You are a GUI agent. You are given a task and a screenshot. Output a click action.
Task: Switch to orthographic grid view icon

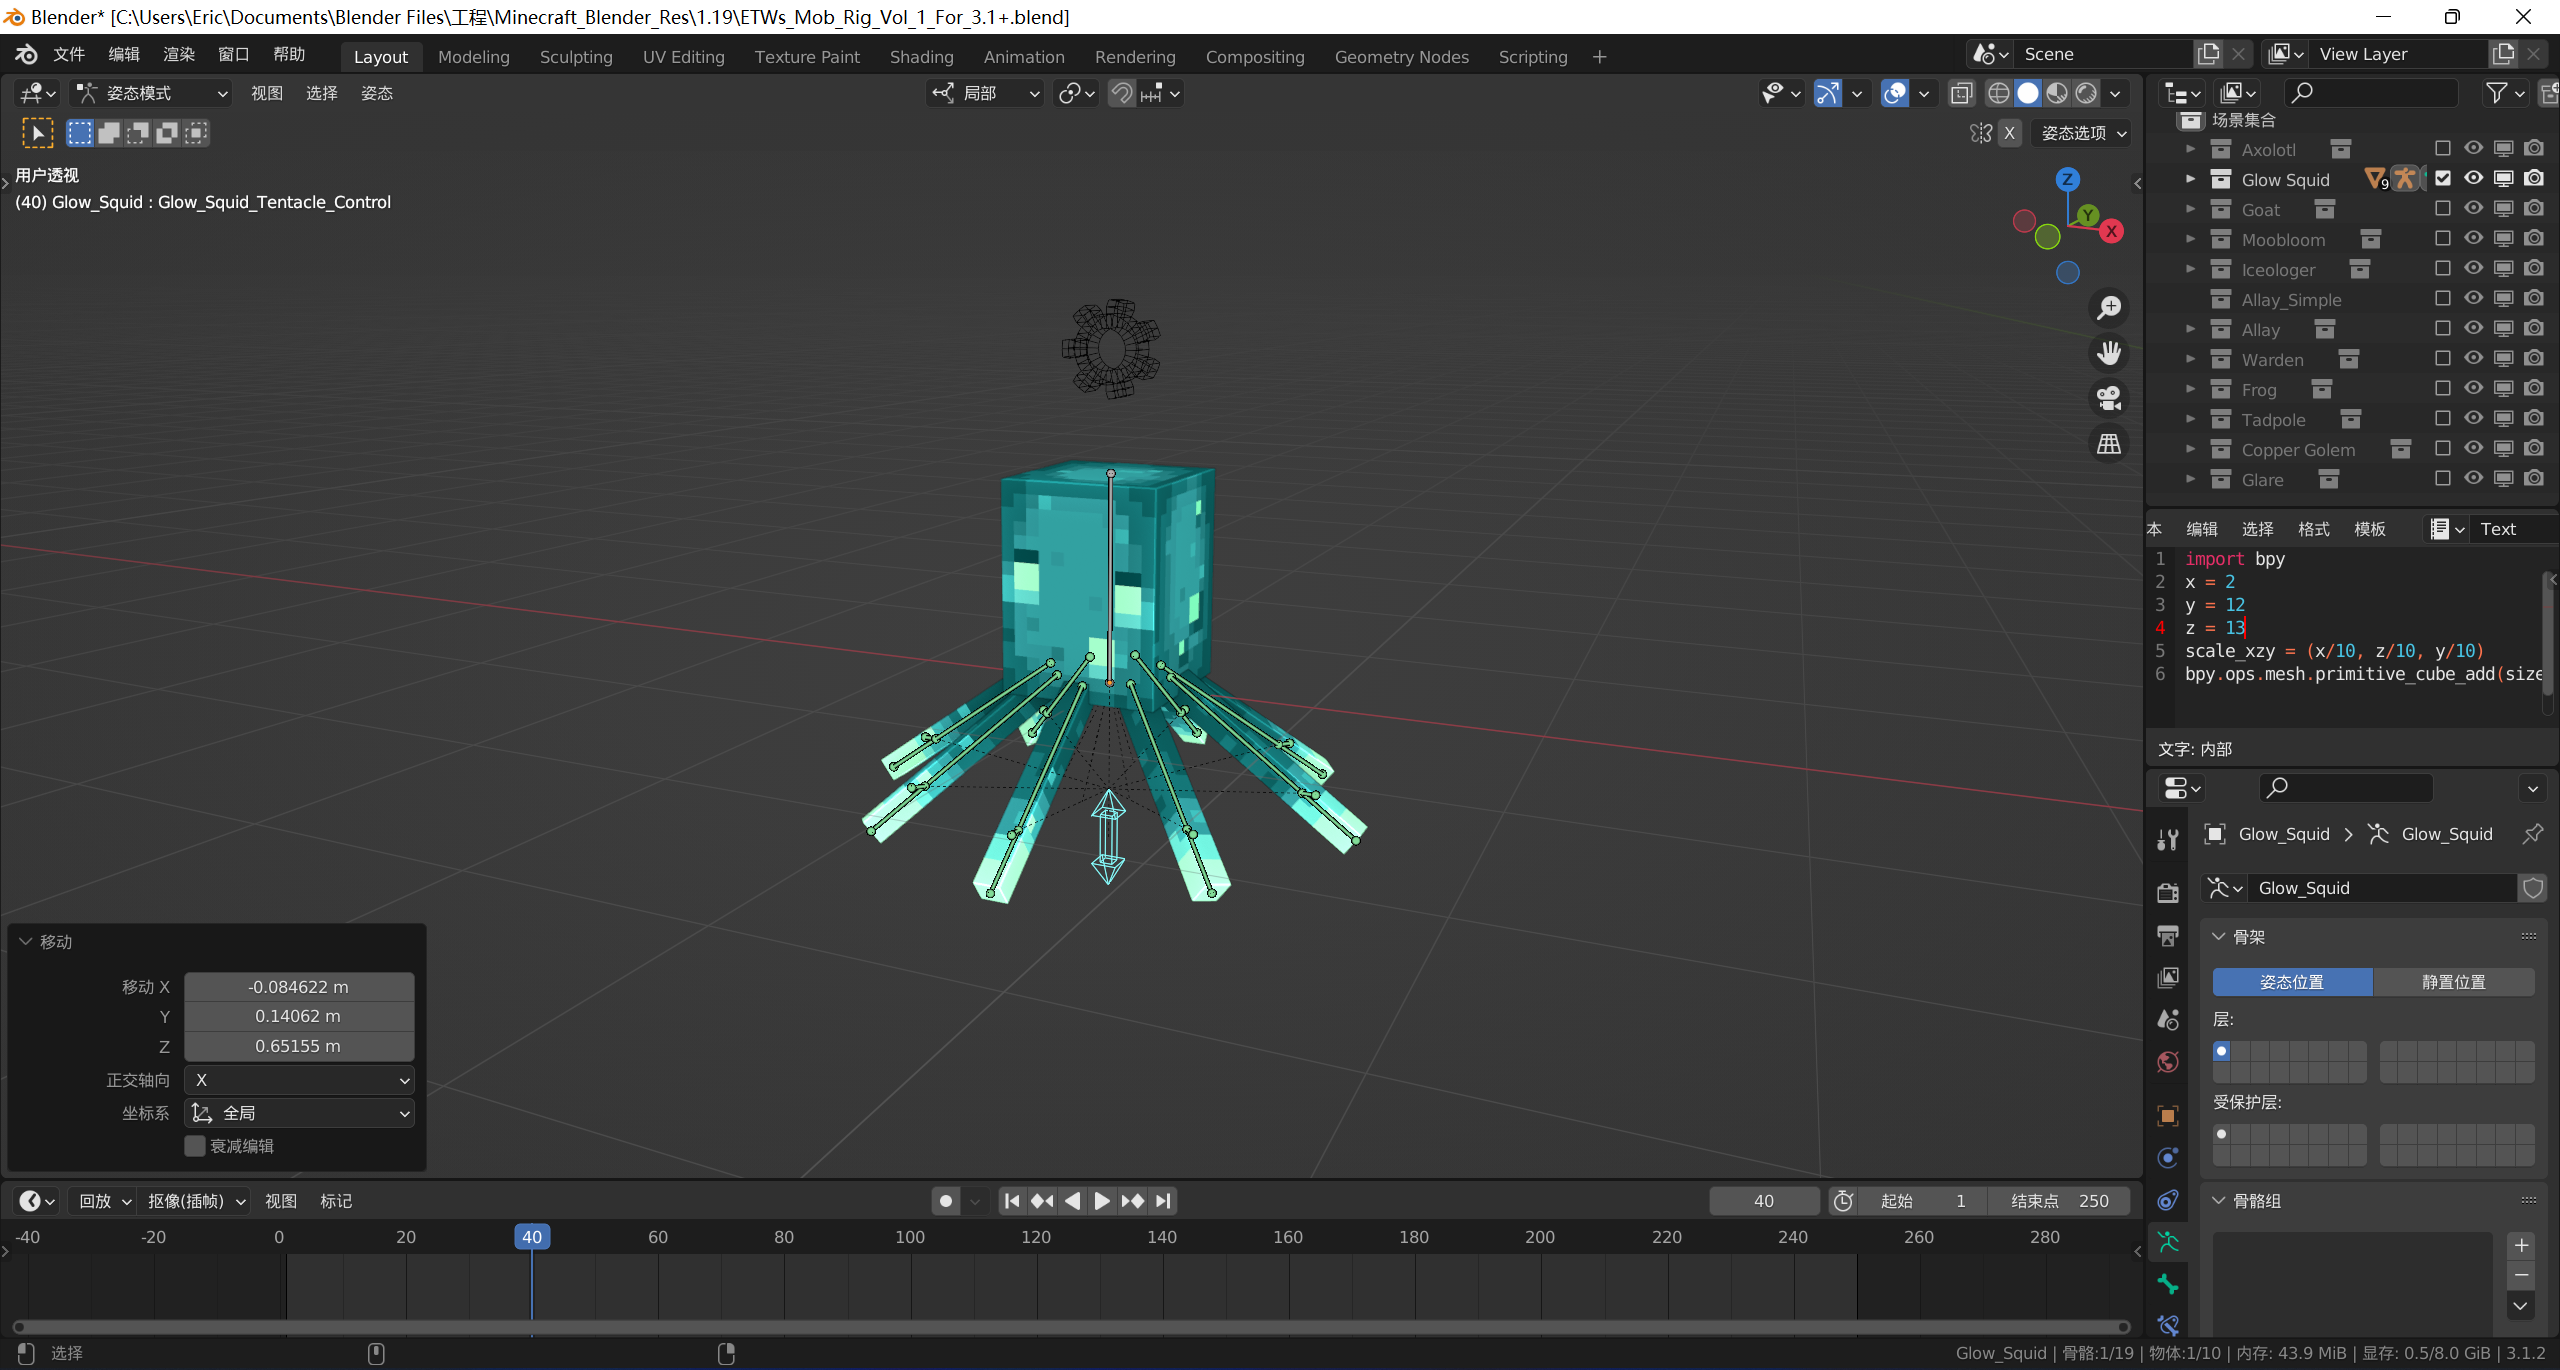click(2109, 443)
